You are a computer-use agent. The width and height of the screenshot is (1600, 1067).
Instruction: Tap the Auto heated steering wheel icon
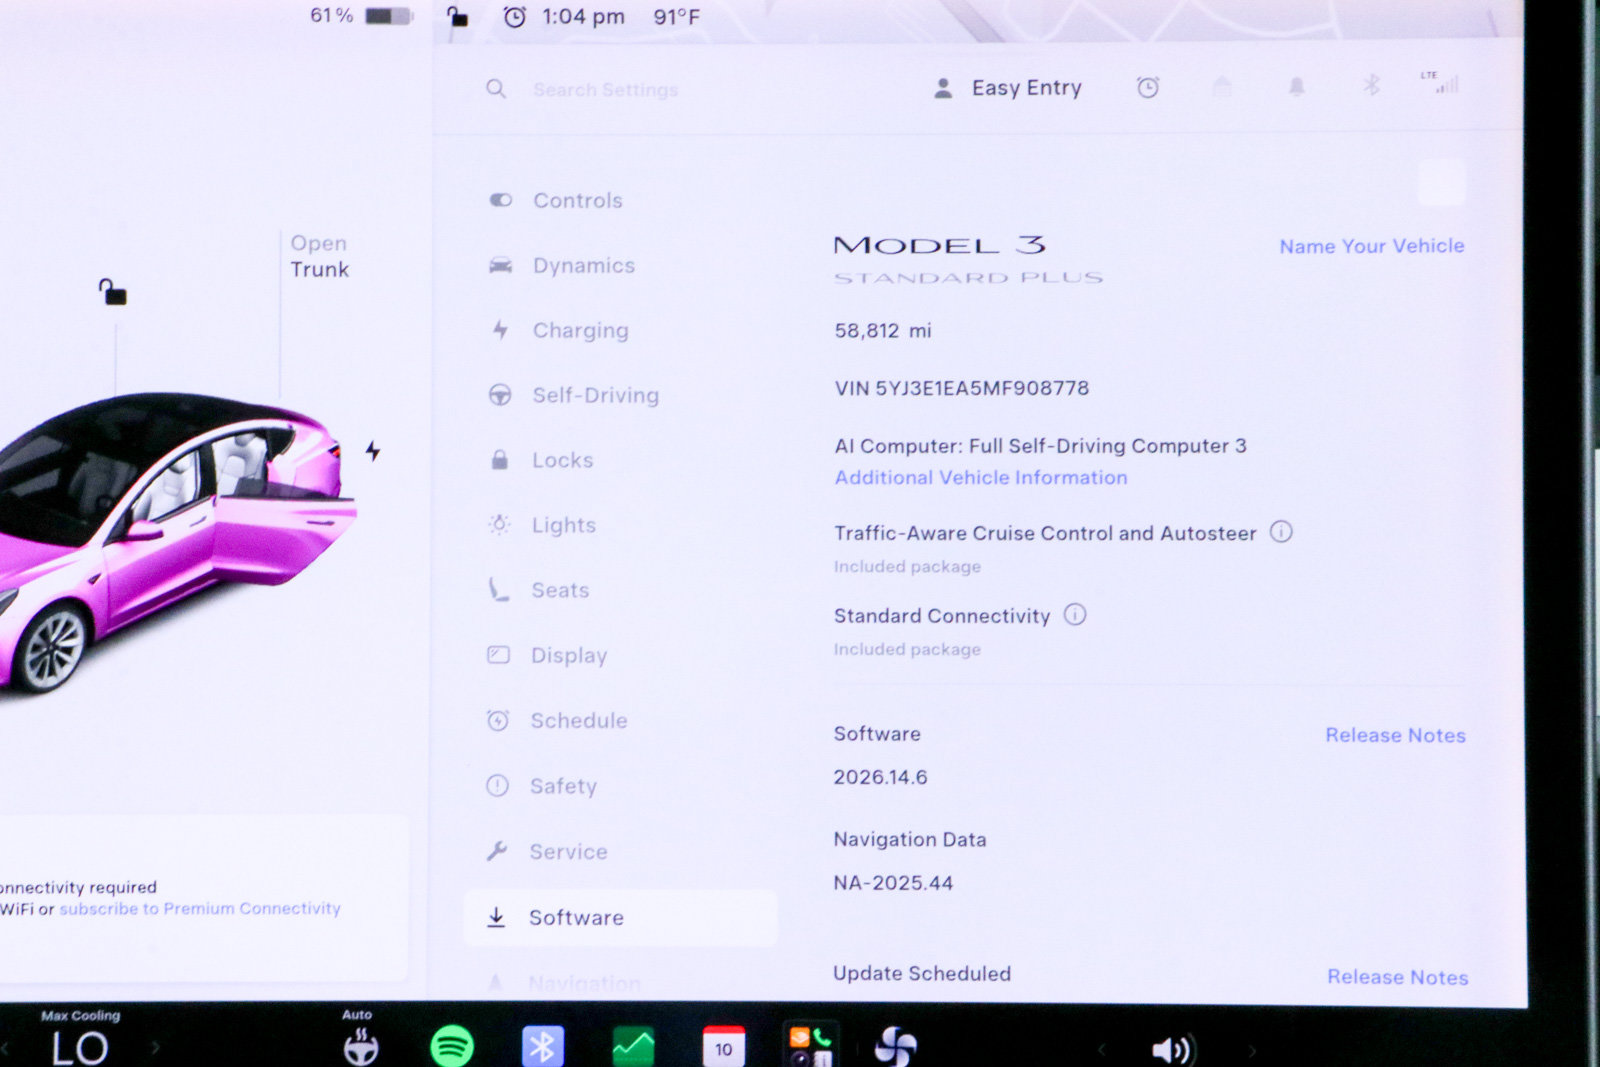pyautogui.click(x=360, y=1046)
